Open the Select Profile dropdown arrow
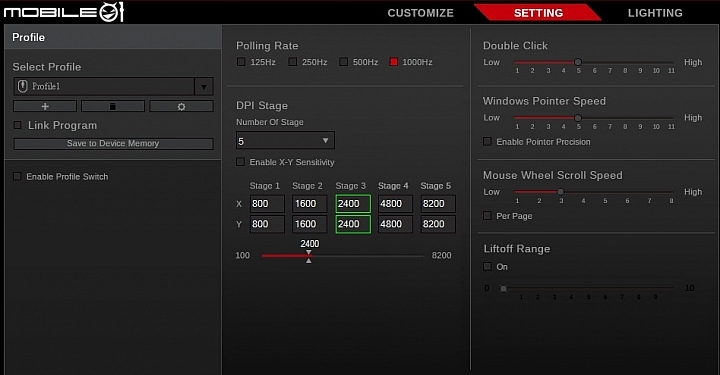The width and height of the screenshot is (720, 375). coord(204,86)
